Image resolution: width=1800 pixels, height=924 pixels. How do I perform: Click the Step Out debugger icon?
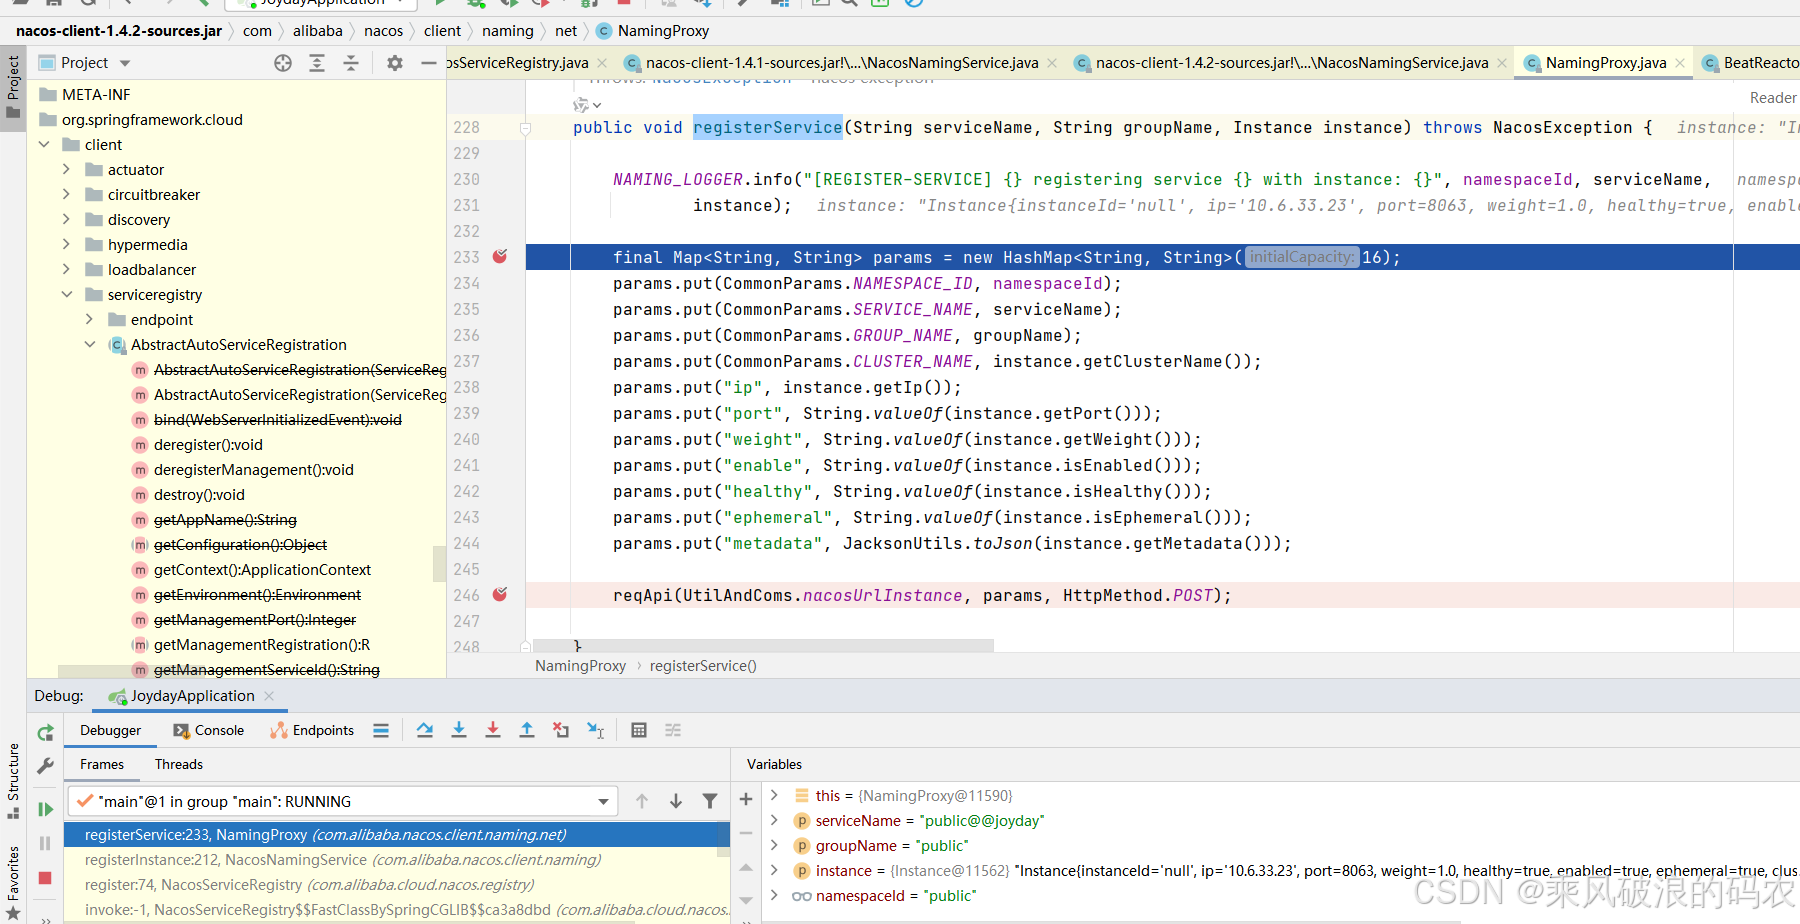[x=527, y=730]
